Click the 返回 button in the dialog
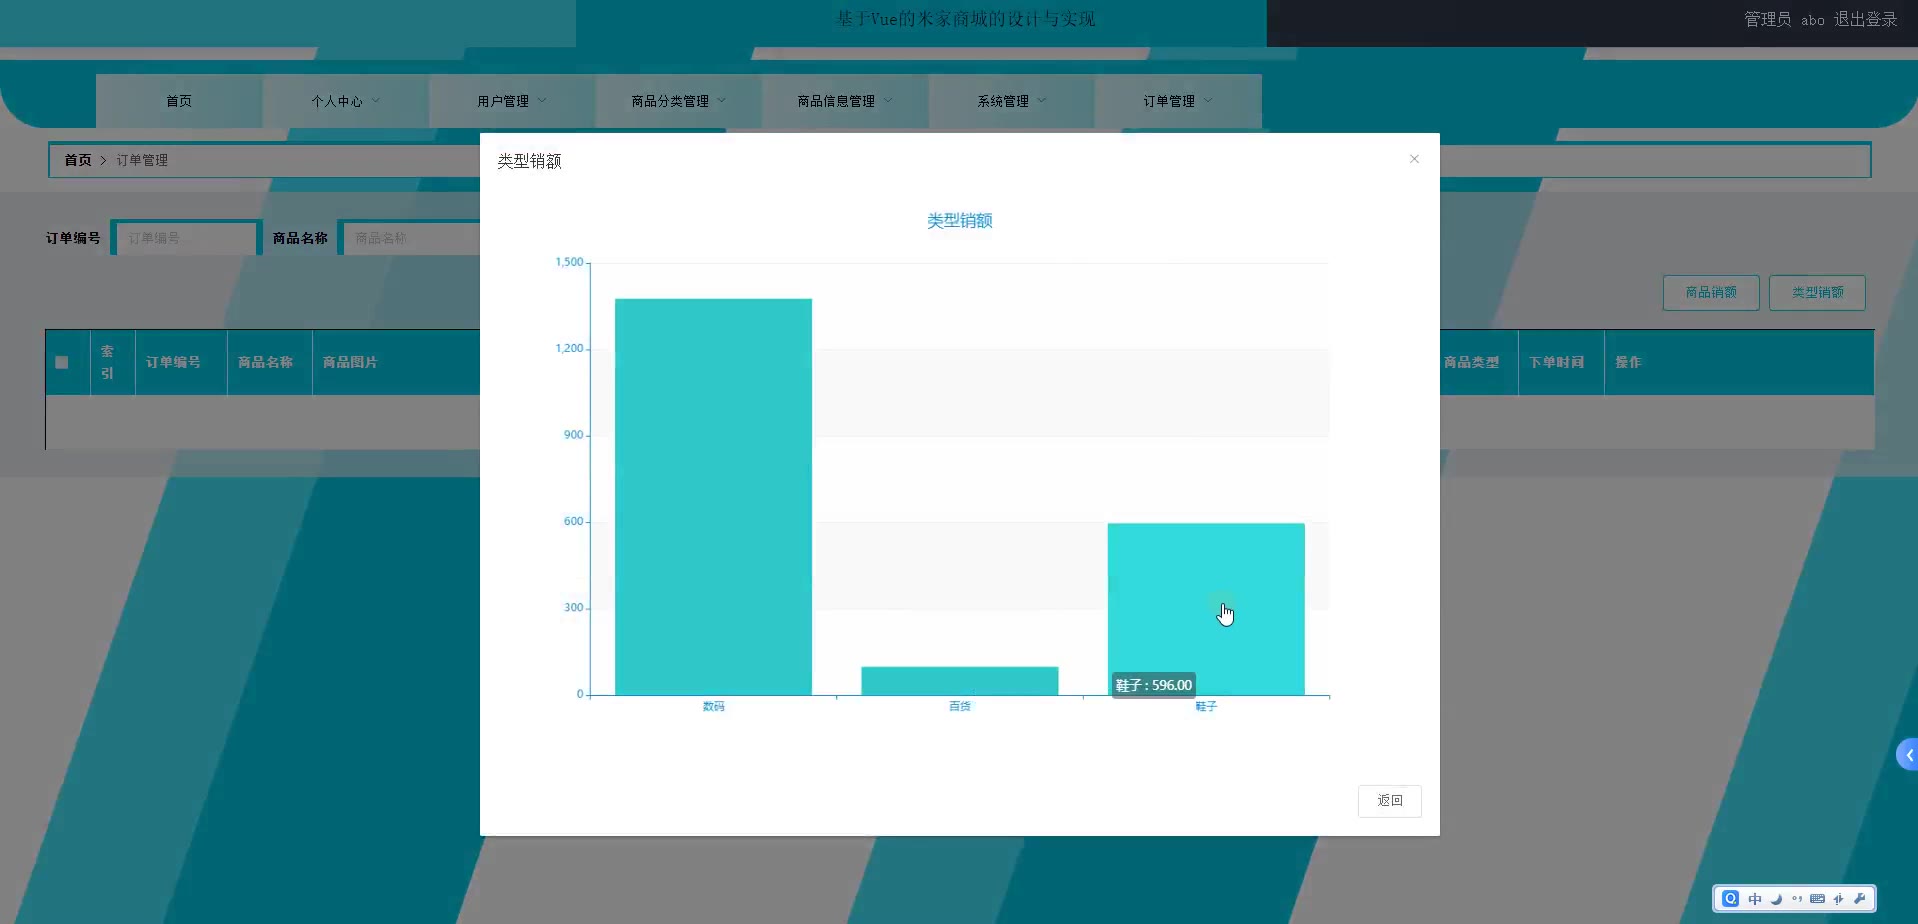This screenshot has height=924, width=1918. click(1390, 801)
